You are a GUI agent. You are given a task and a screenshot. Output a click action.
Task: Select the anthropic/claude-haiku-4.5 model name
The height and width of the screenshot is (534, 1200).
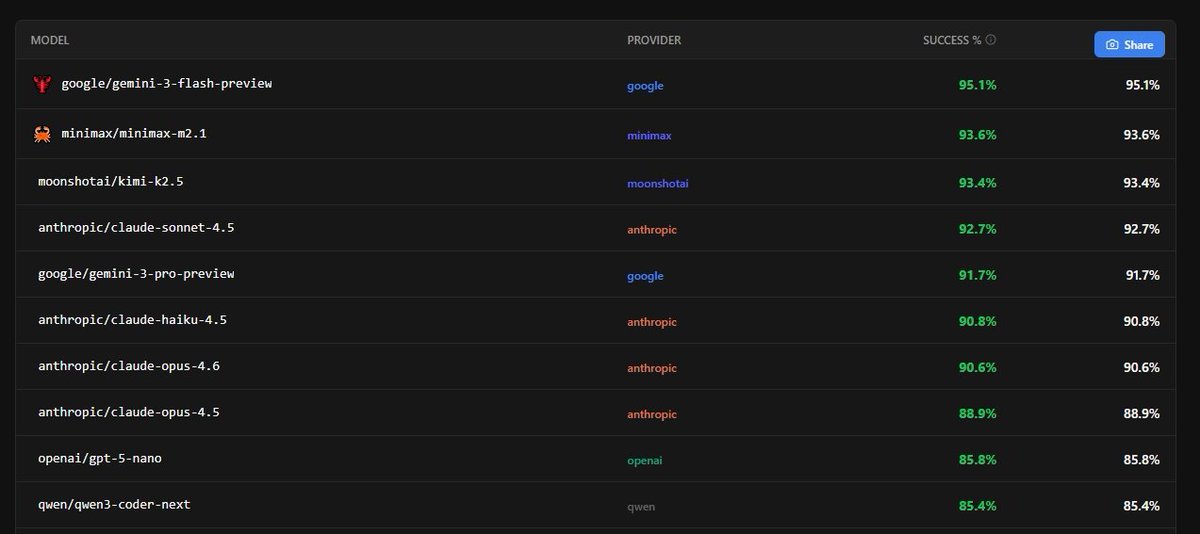pos(132,320)
